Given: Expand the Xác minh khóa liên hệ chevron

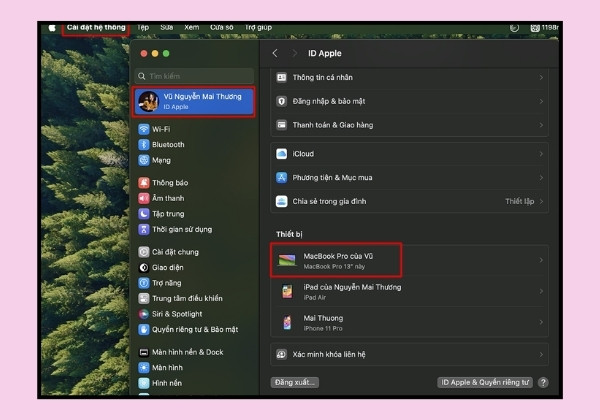Looking at the screenshot, I should pos(541,355).
